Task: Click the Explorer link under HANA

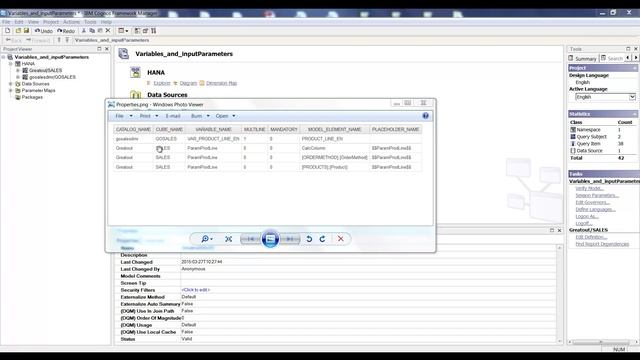Action: [162, 83]
